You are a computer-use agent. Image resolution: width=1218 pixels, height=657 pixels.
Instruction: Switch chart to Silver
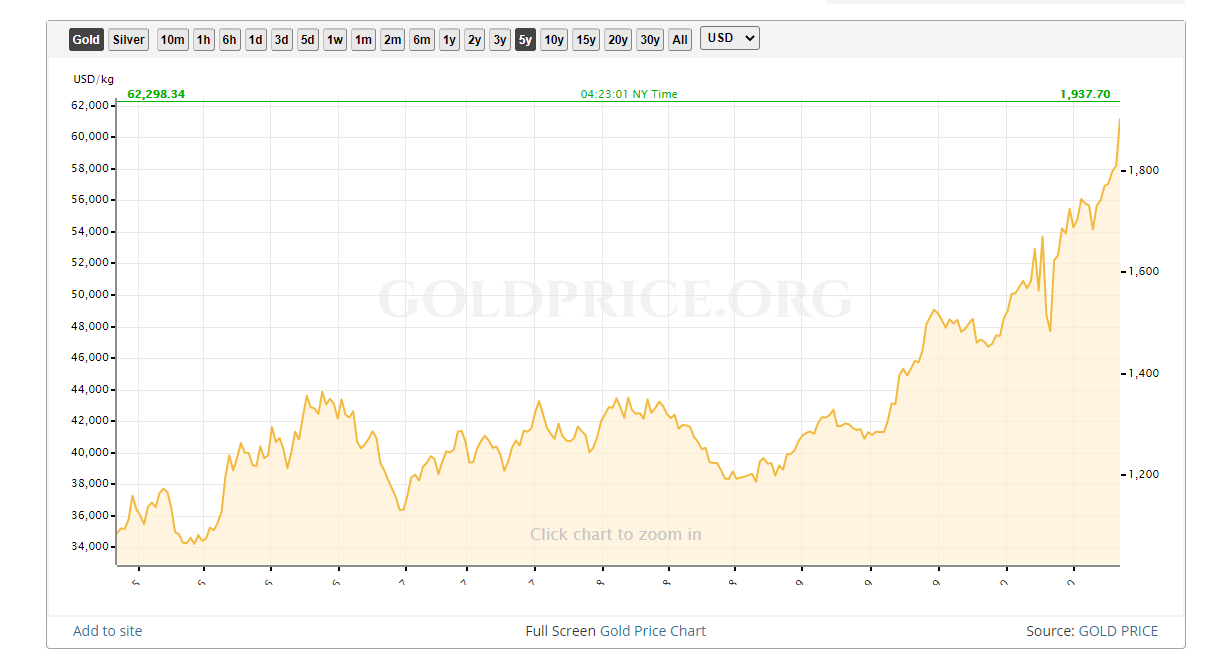point(129,40)
